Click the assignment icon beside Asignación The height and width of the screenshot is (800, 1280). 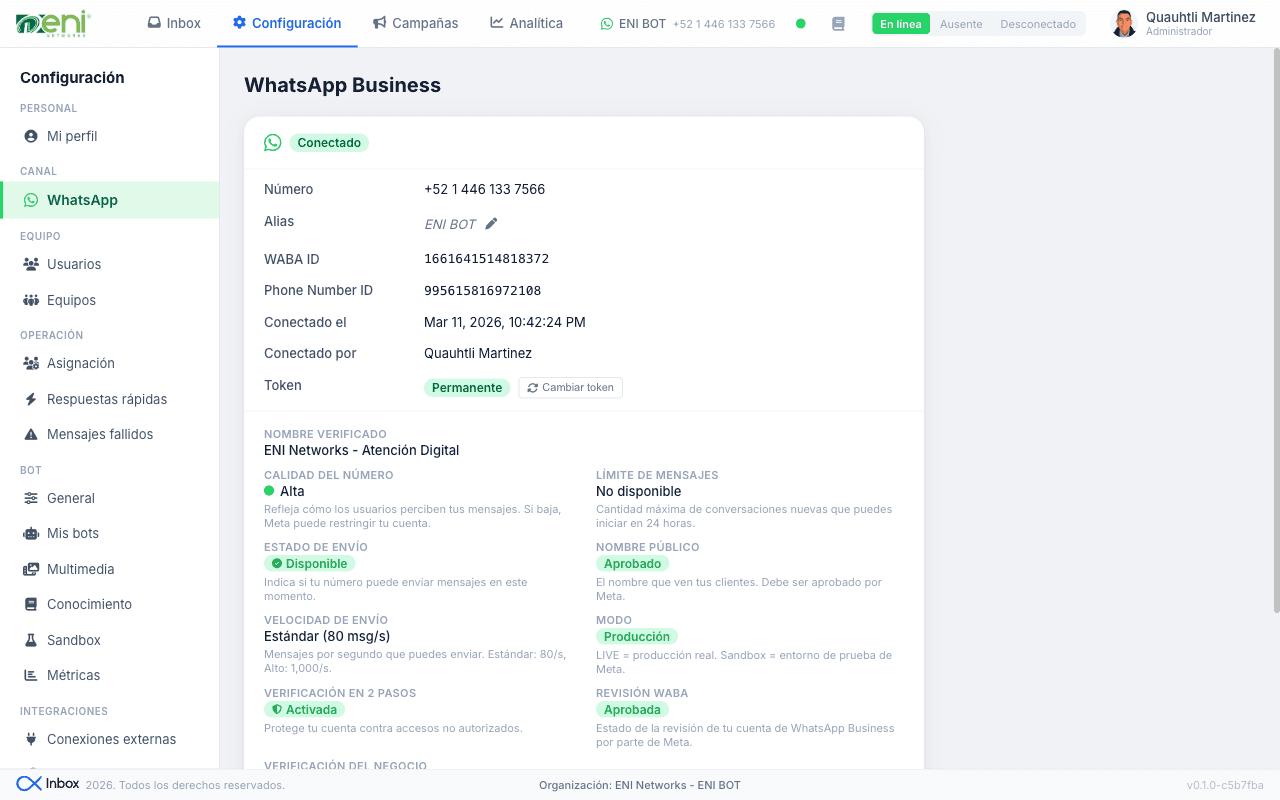pos(31,363)
